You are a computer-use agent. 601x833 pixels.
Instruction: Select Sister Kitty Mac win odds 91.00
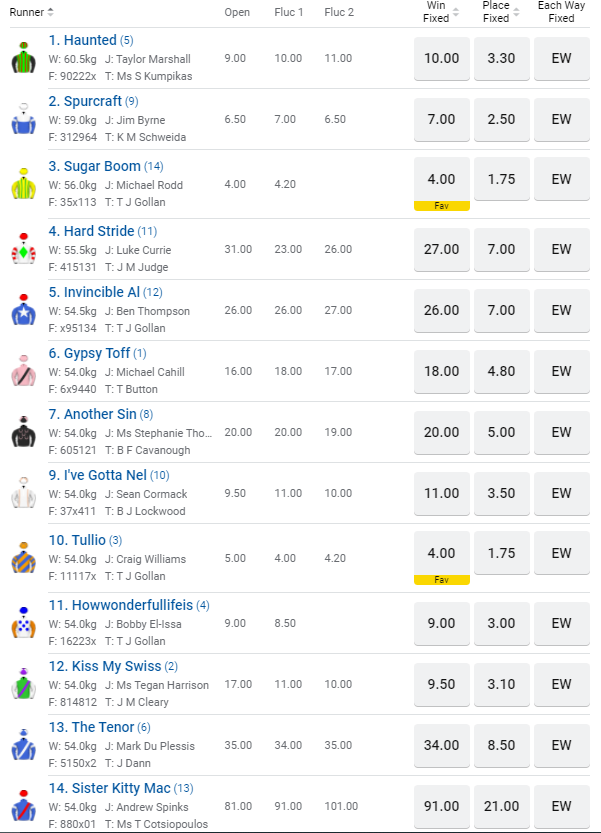(441, 806)
